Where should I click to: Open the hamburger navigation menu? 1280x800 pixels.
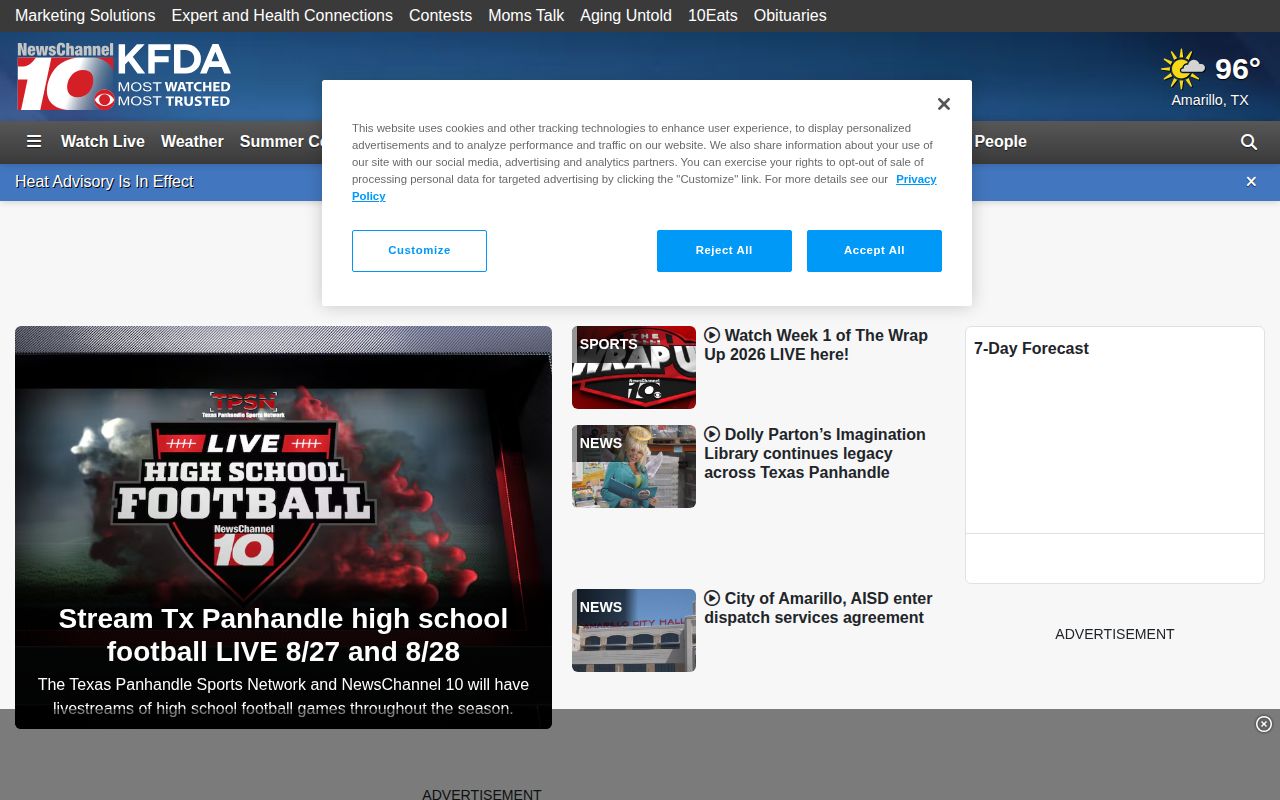[x=34, y=142]
